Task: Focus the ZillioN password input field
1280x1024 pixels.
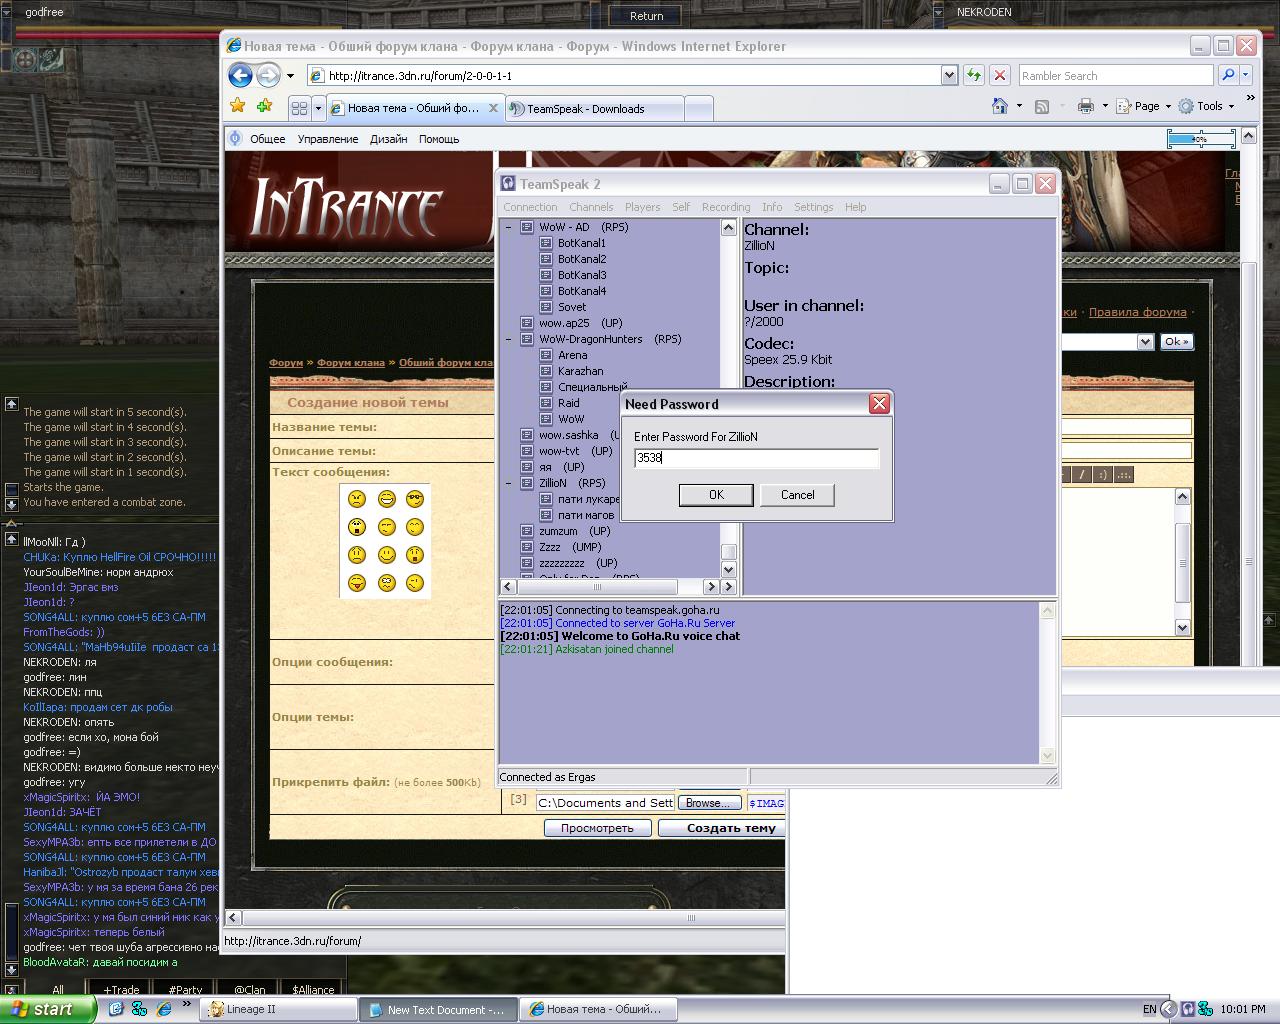Action: (x=756, y=458)
